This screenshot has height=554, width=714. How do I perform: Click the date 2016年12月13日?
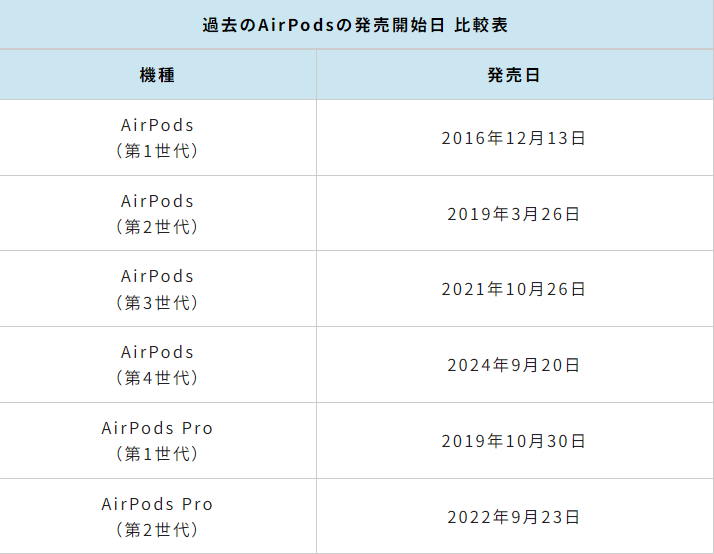[514, 138]
